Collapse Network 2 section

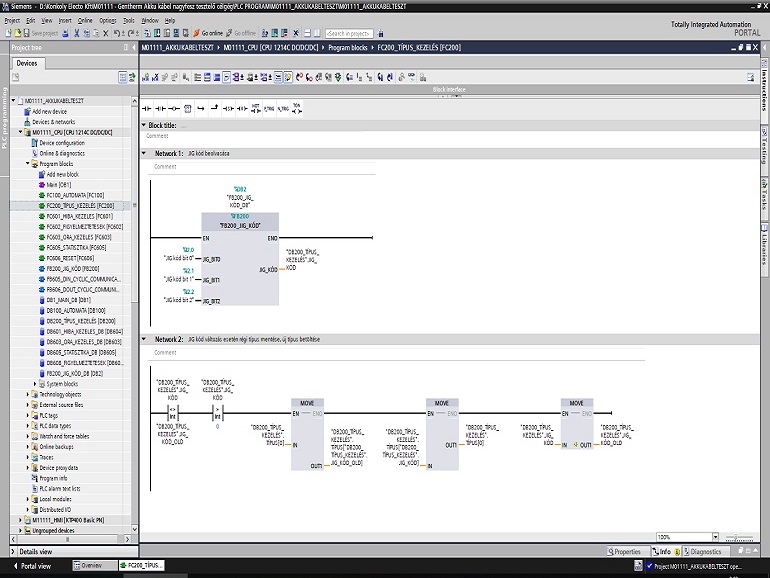(144, 339)
